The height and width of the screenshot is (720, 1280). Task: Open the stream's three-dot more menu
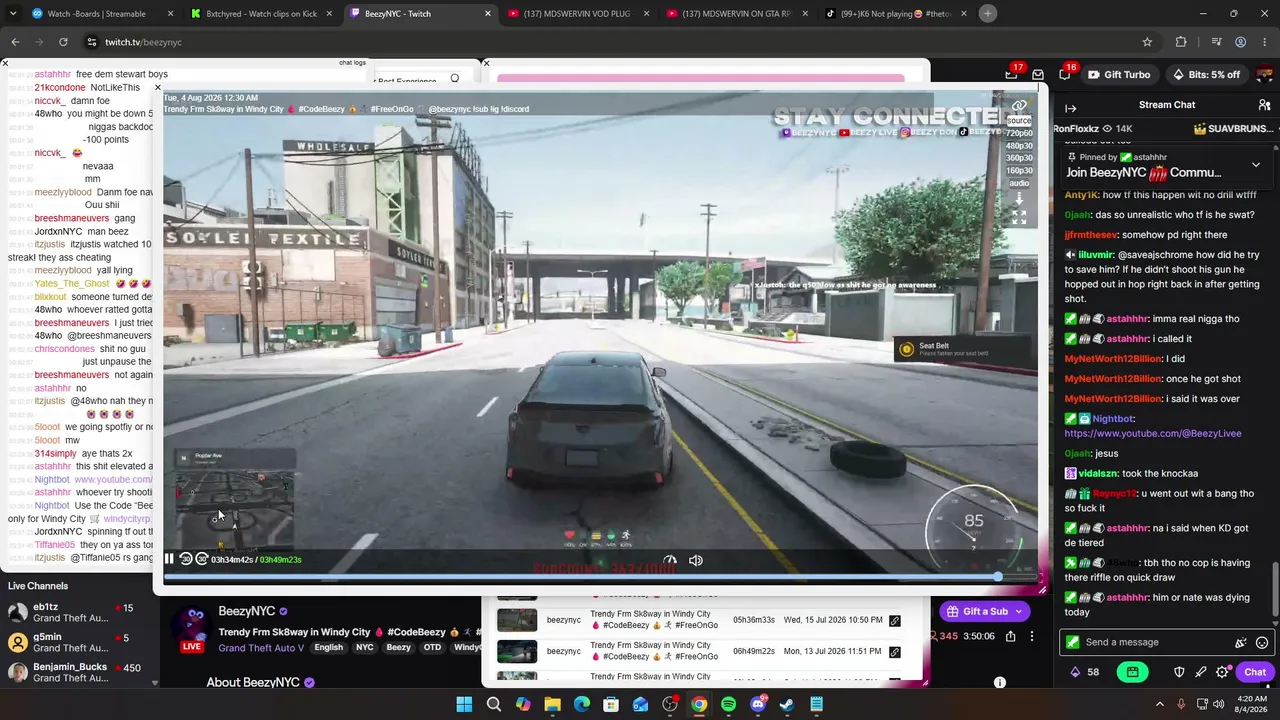point(1032,636)
